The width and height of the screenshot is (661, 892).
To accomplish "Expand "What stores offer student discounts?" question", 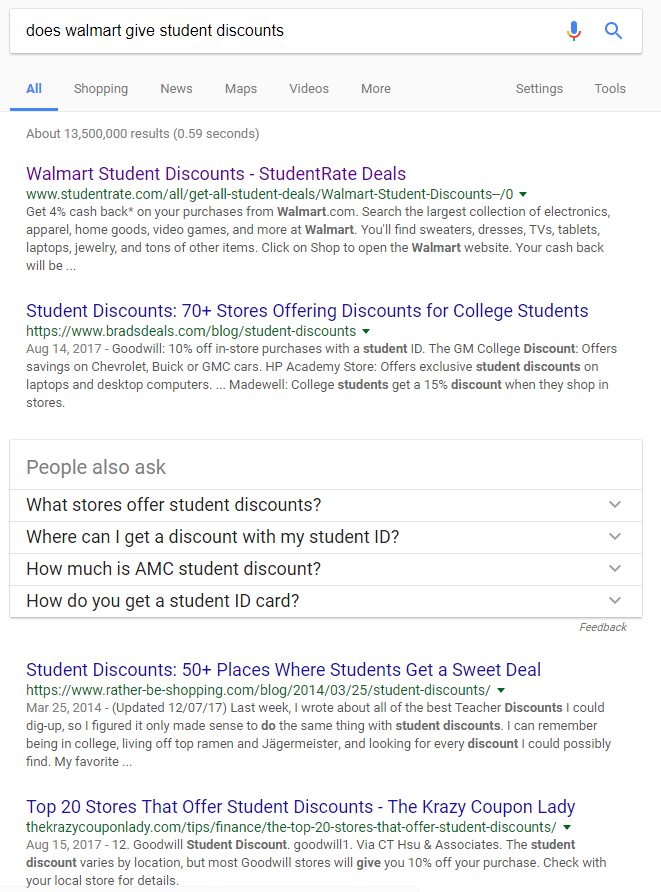I will 326,505.
